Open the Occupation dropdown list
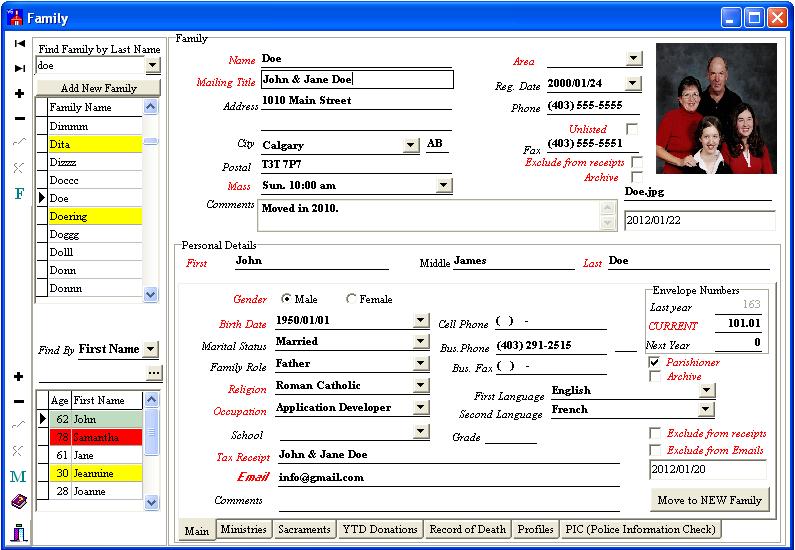Image resolution: width=795 pixels, height=550 pixels. (x=420, y=408)
